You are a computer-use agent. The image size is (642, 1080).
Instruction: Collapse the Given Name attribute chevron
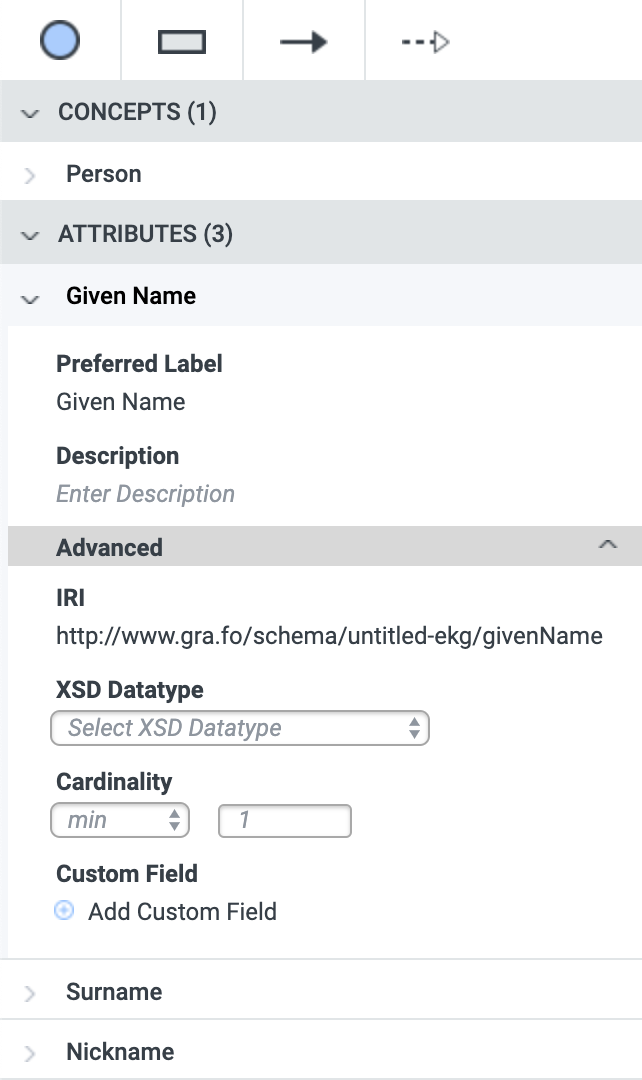click(30, 298)
